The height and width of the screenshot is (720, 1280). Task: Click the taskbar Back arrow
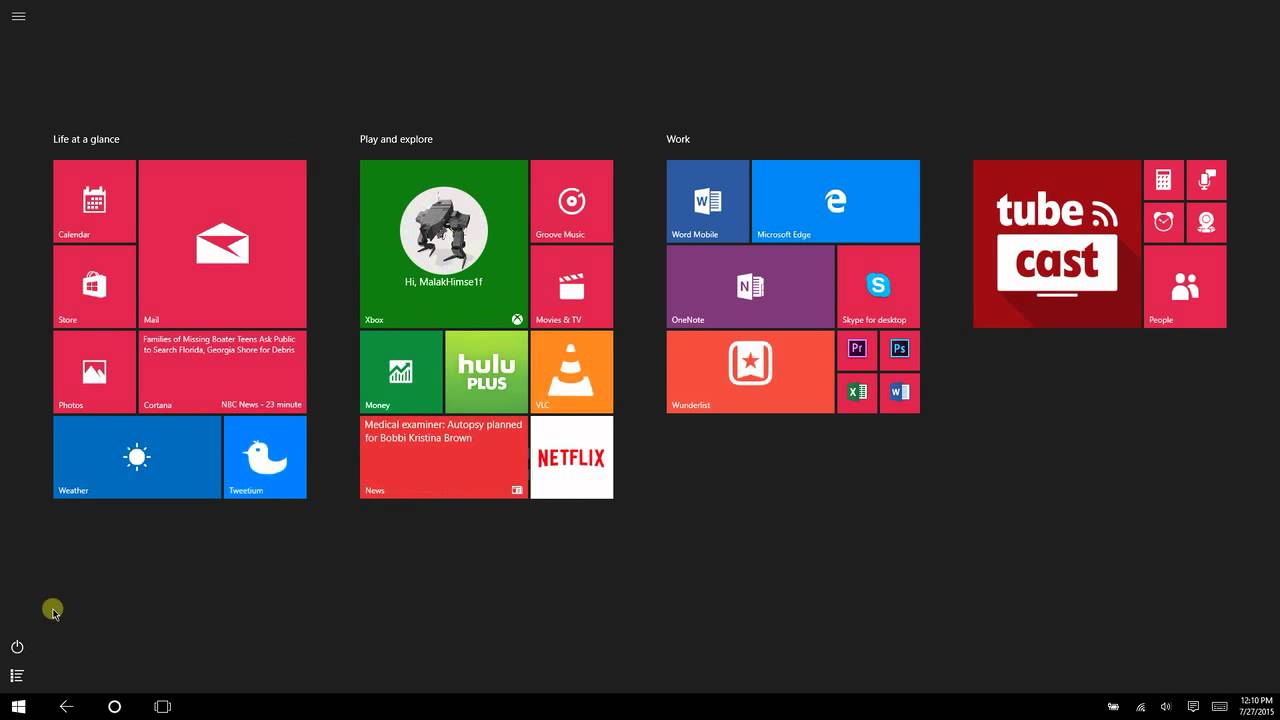coord(66,707)
